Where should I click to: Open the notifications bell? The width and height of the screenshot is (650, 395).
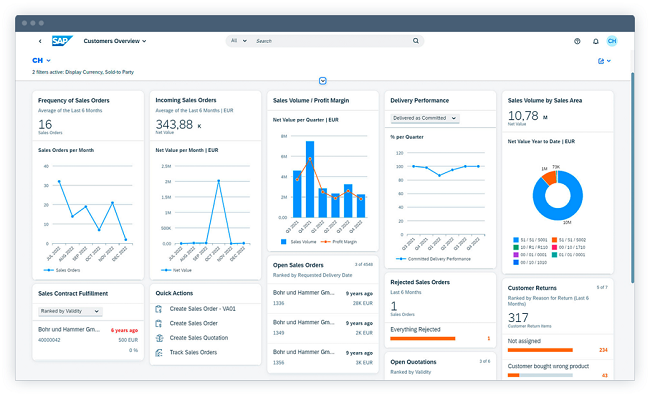(596, 41)
